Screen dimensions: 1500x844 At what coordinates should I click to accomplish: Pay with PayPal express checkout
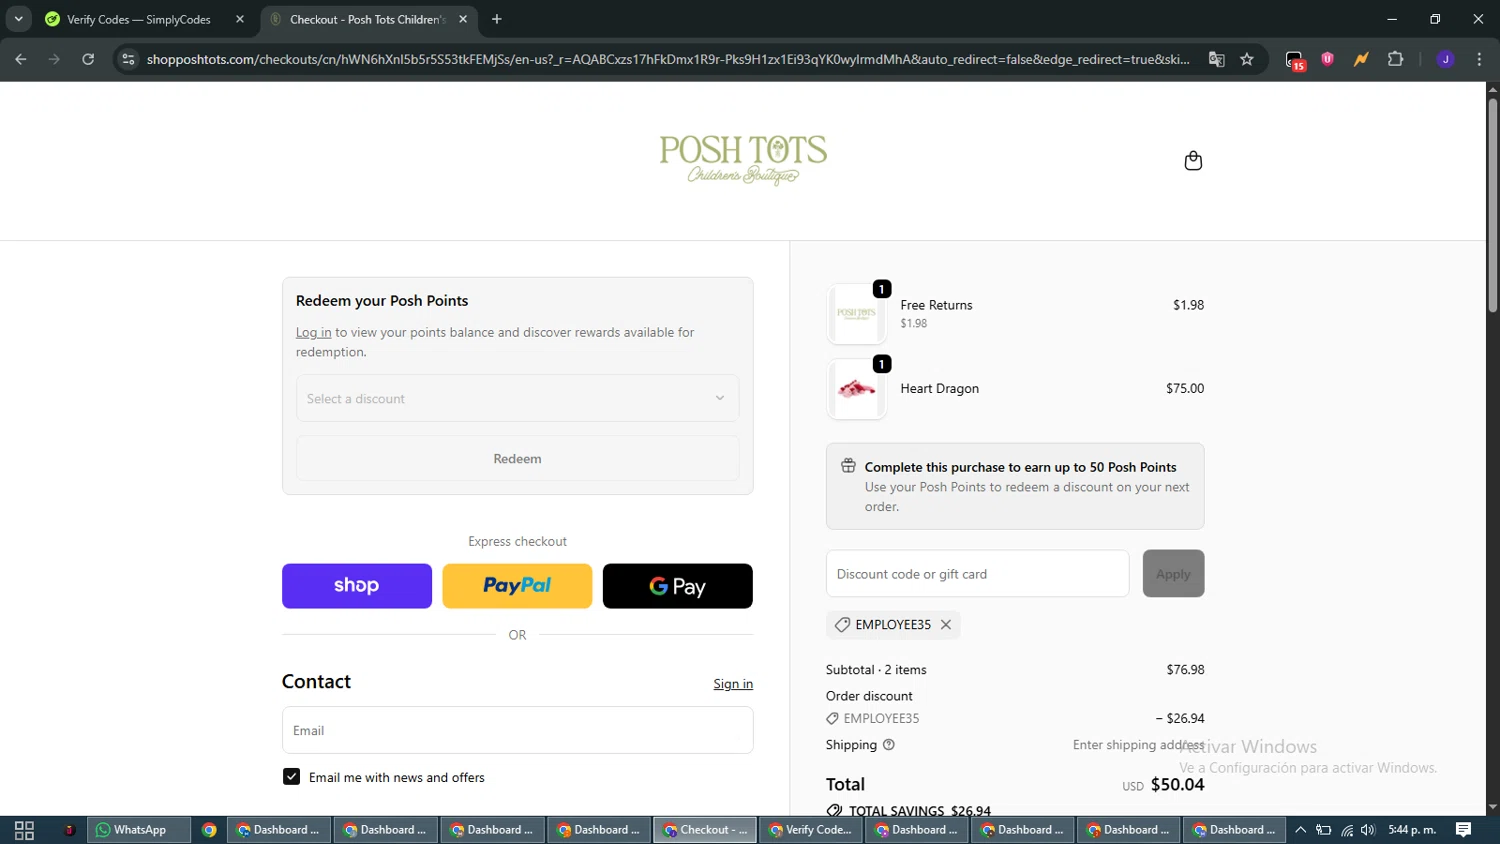[x=517, y=586]
